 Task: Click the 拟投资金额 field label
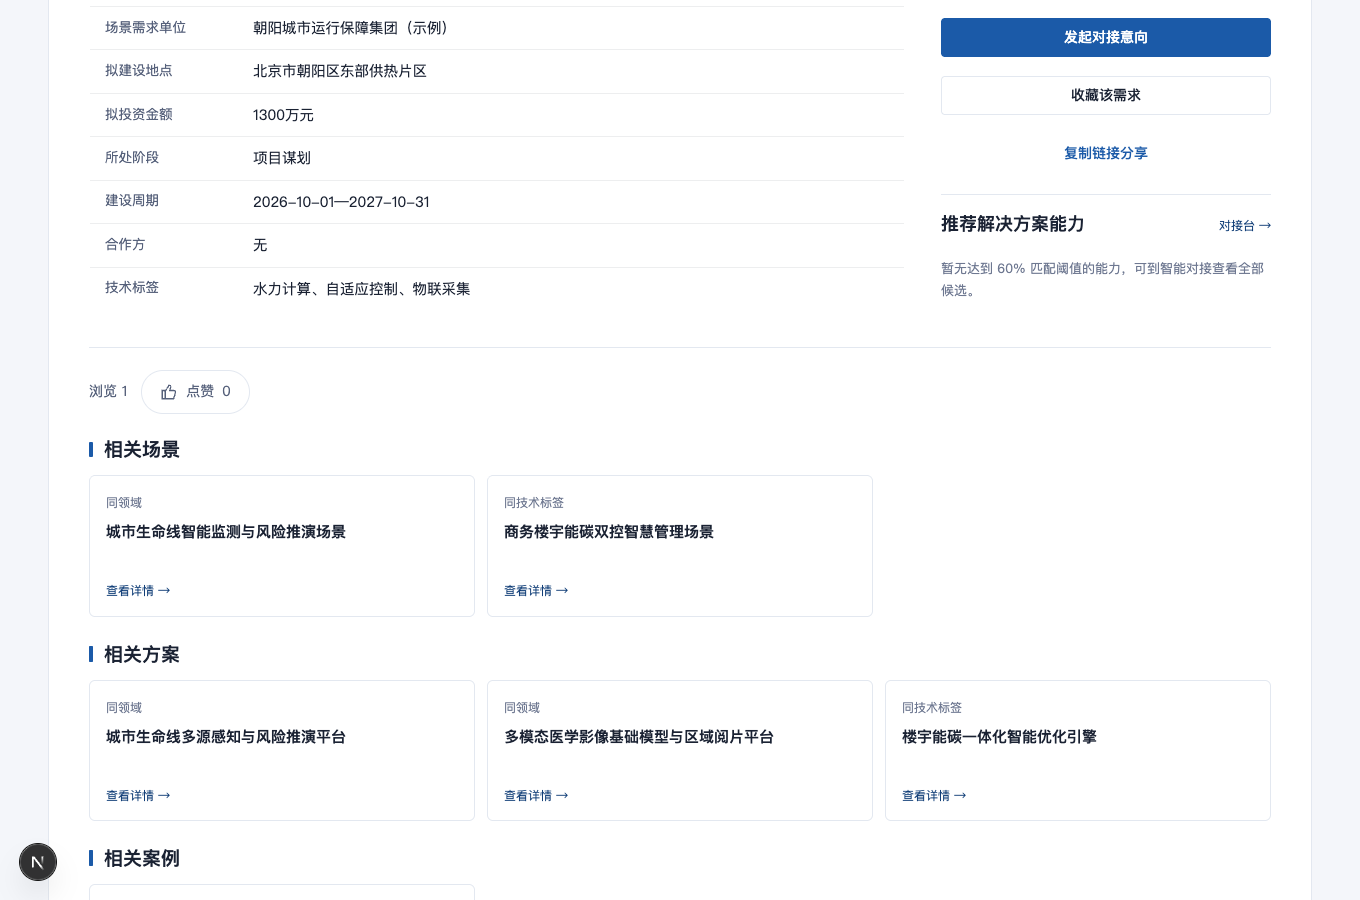pos(139,115)
